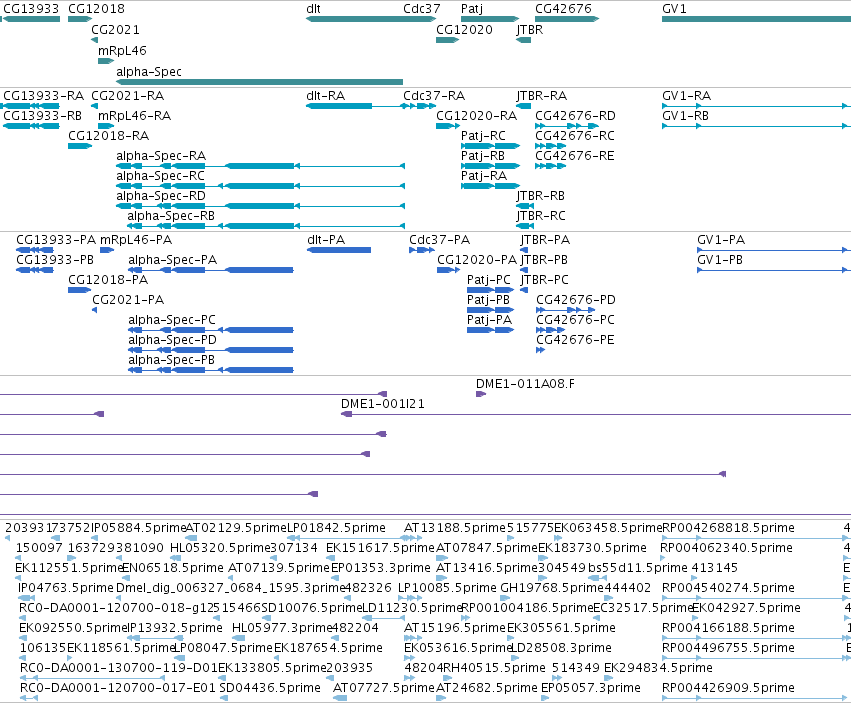Open the Dmel_dig_006327_0684_1595.3prime EST label
851x703 pixels.
point(231,588)
